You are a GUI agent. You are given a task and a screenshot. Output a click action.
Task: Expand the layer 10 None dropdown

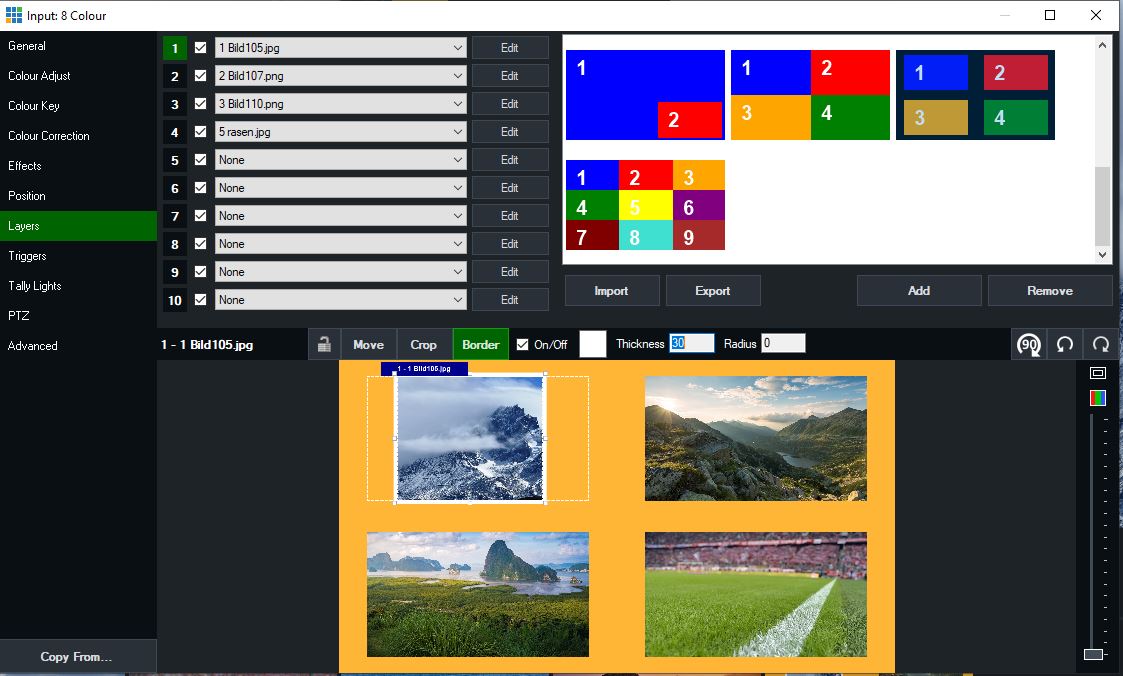[x=341, y=300]
